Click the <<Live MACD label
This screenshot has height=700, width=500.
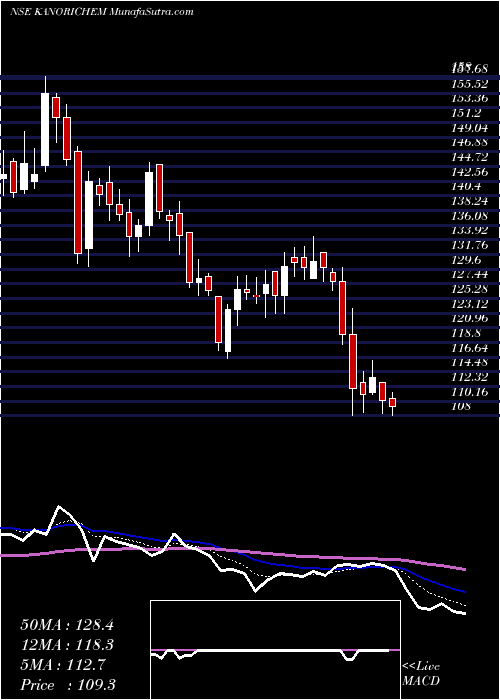tap(421, 674)
